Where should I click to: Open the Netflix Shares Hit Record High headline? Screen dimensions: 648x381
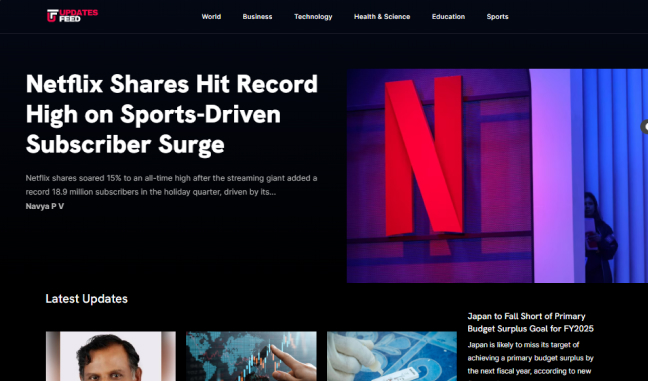pos(172,114)
